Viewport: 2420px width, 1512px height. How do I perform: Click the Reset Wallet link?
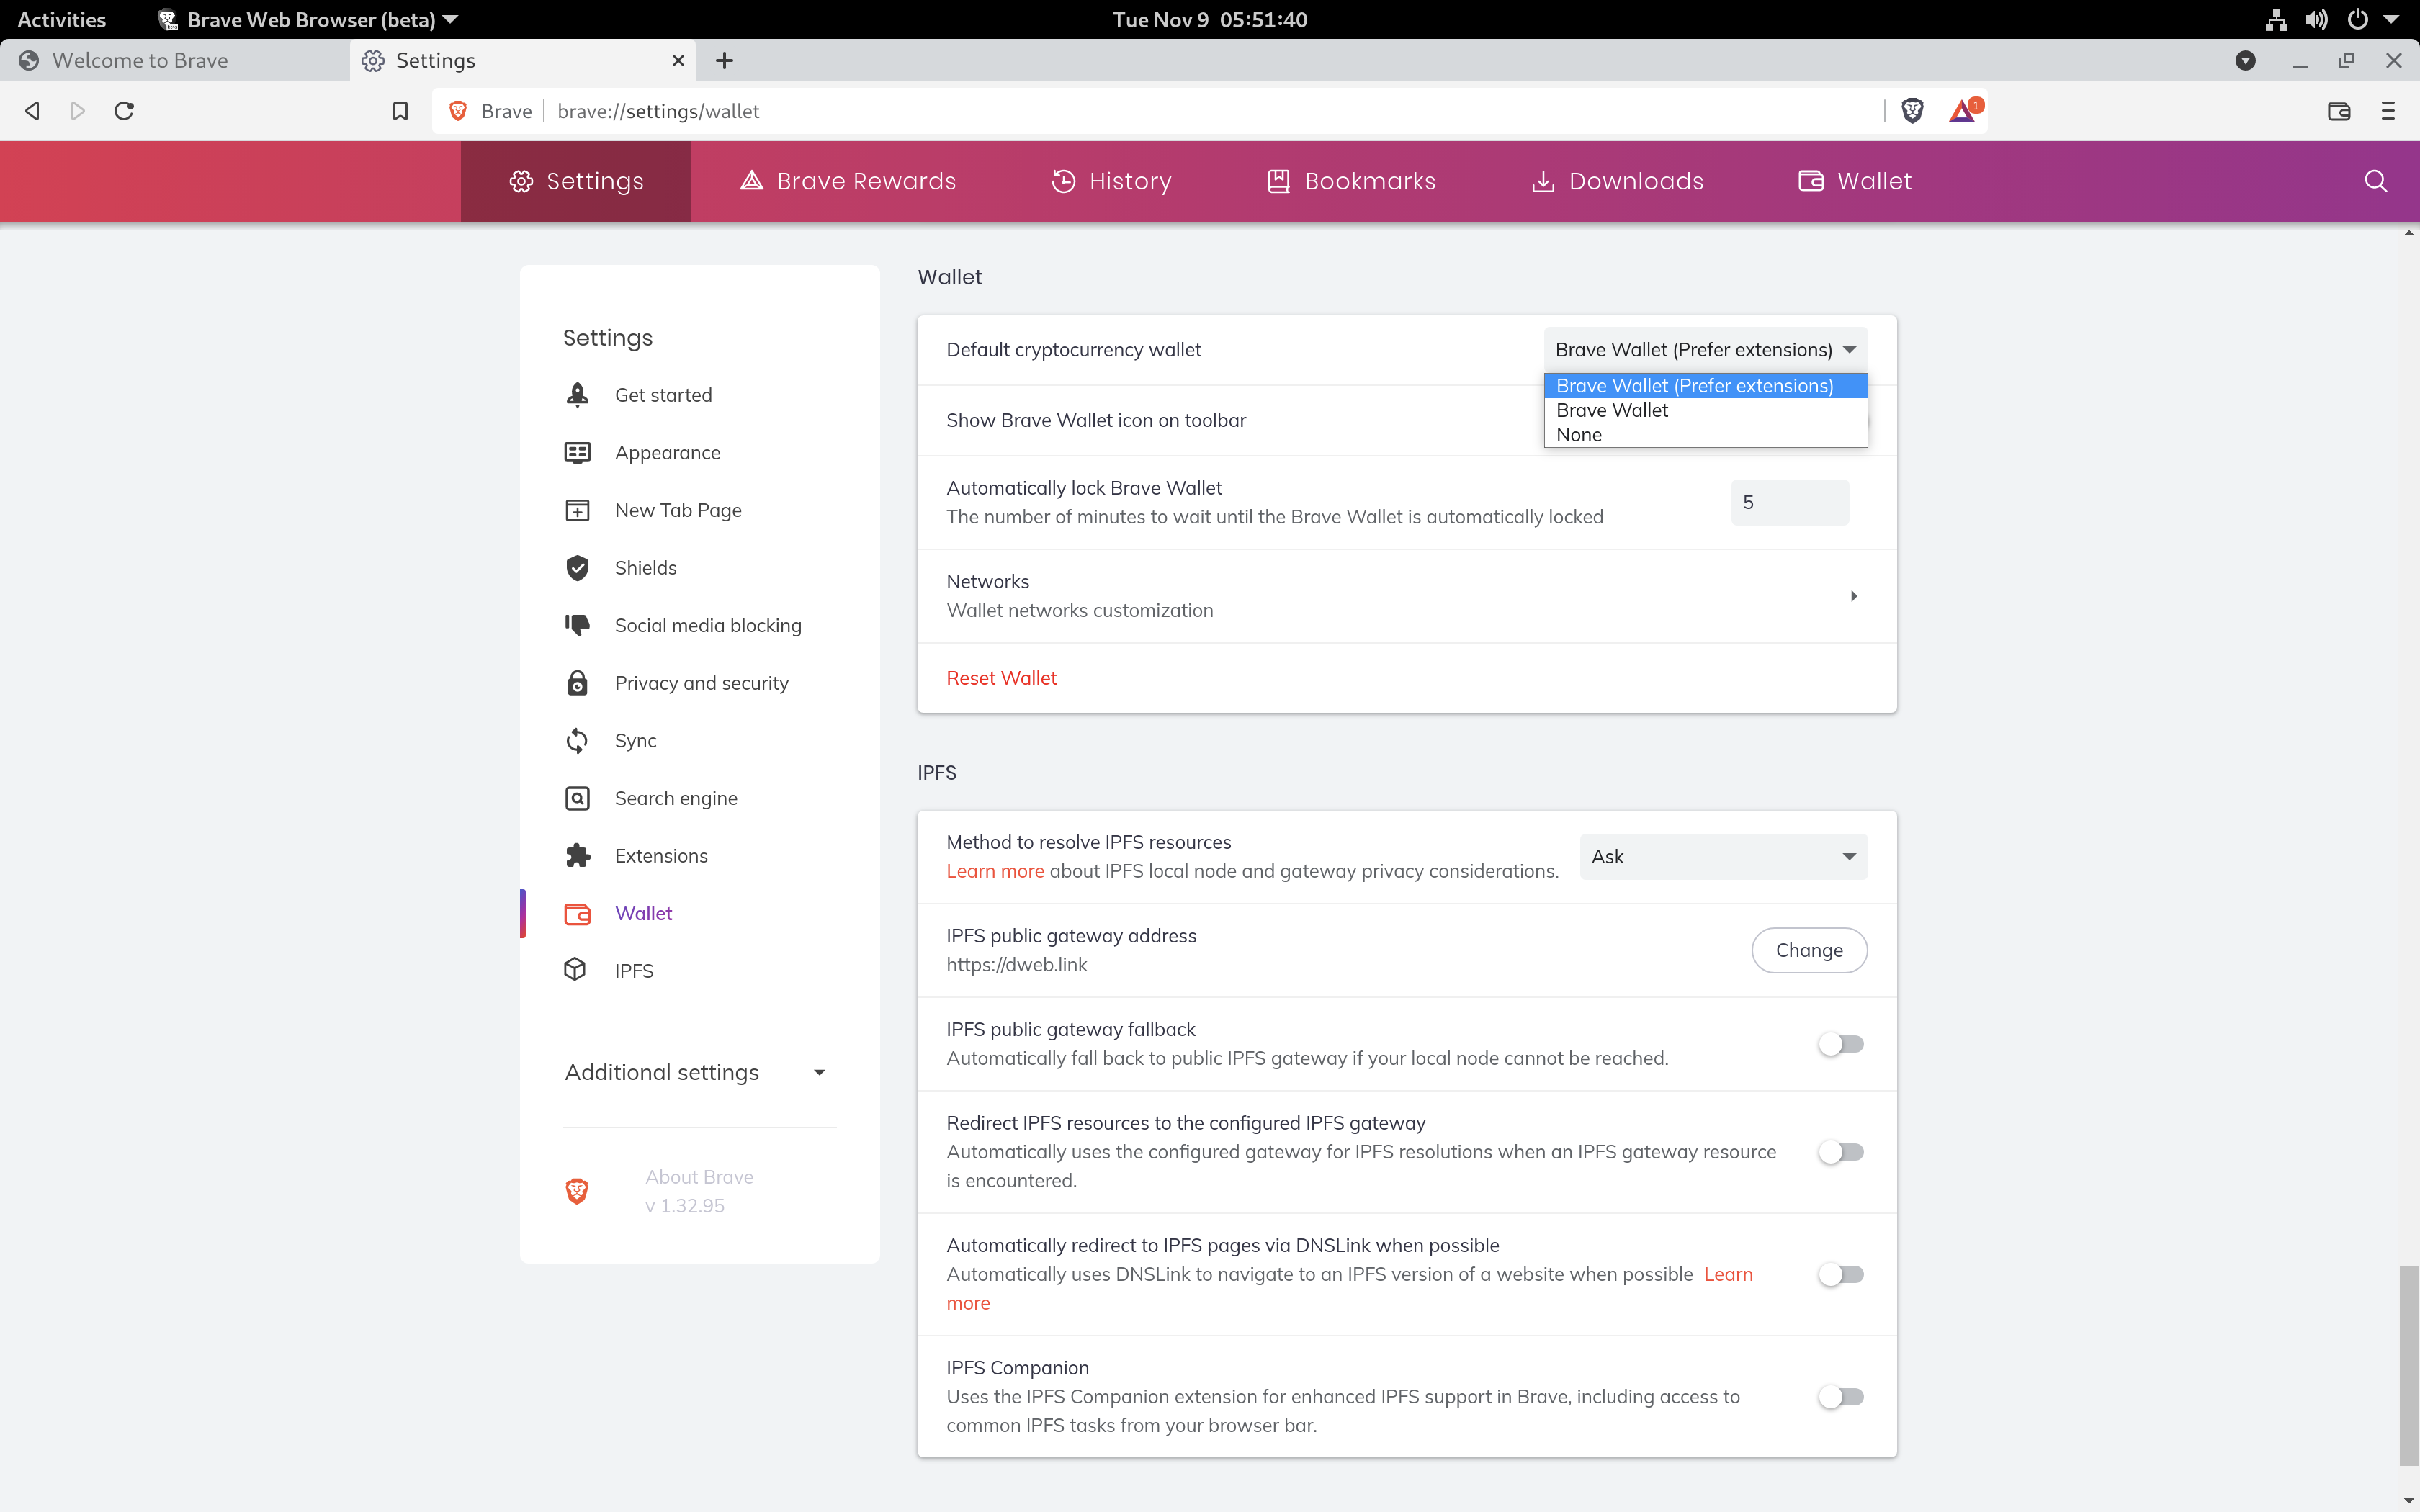click(1001, 677)
